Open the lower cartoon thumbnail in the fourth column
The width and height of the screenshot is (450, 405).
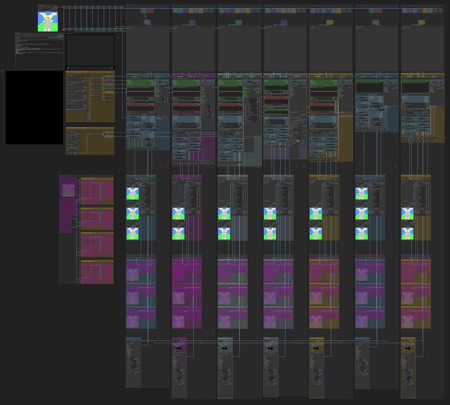coord(270,233)
